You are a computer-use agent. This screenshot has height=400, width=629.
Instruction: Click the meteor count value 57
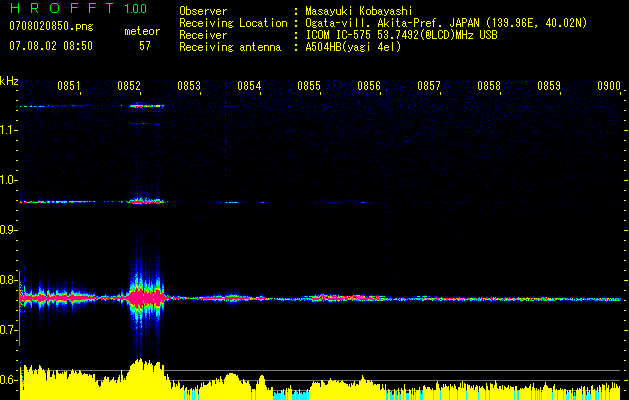click(x=145, y=46)
